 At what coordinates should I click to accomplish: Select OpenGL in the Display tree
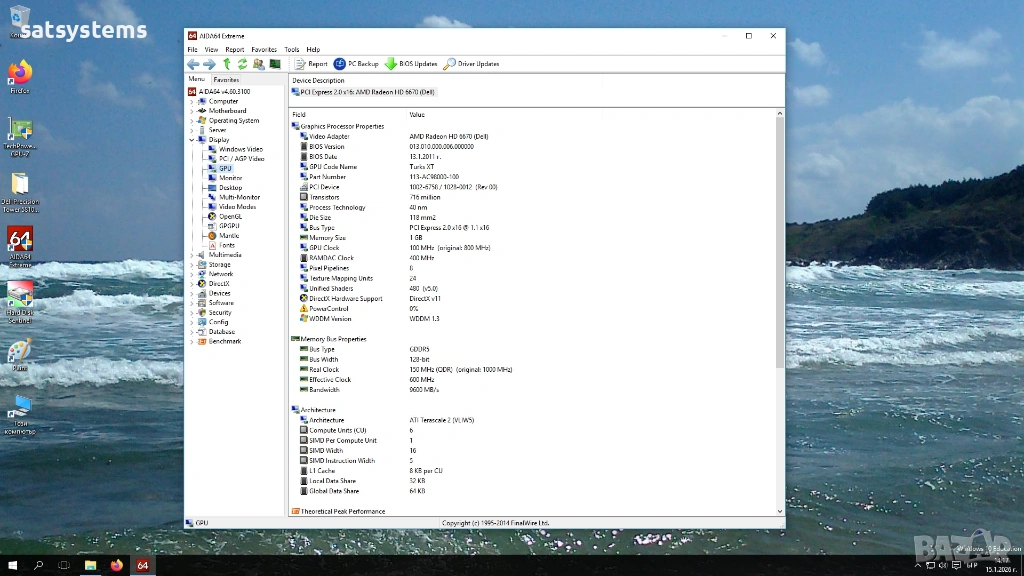tap(230, 216)
